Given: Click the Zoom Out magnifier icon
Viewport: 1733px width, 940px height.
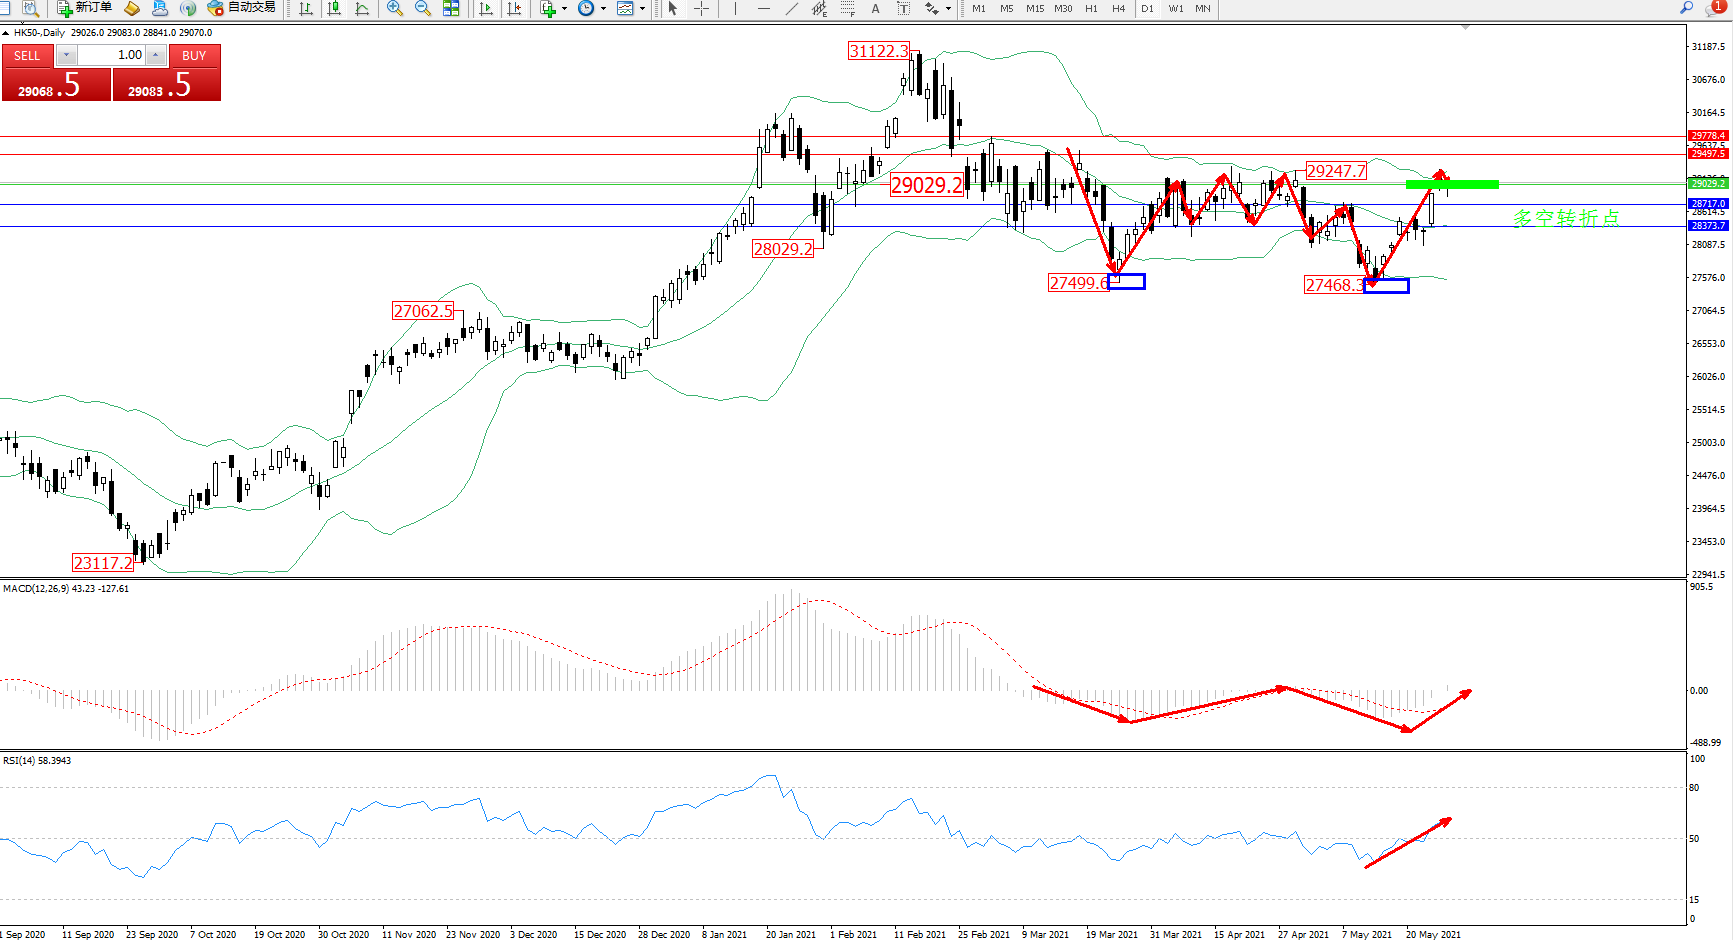Looking at the screenshot, I should coord(422,8).
